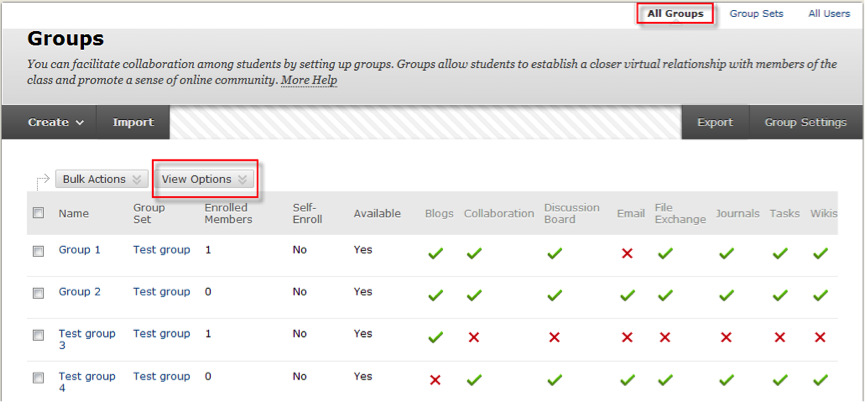Tick the checkbox for Group 1
Image resolution: width=865 pixels, height=402 pixels.
[x=38, y=251]
